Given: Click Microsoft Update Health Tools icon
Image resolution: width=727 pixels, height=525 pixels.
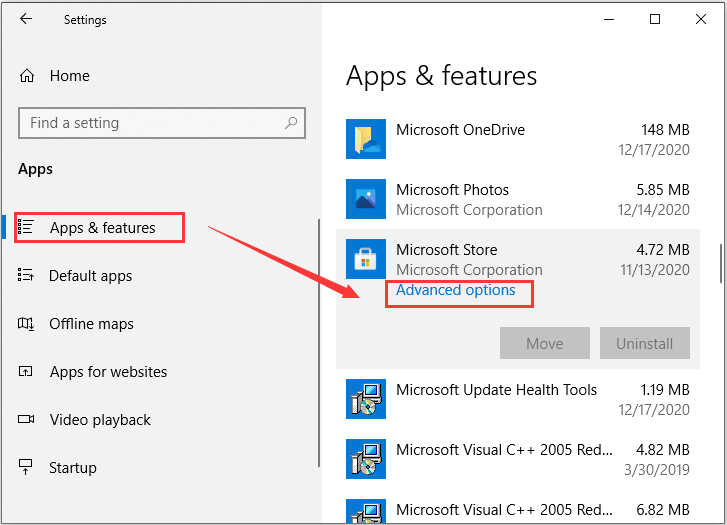Looking at the screenshot, I should pos(366,399).
